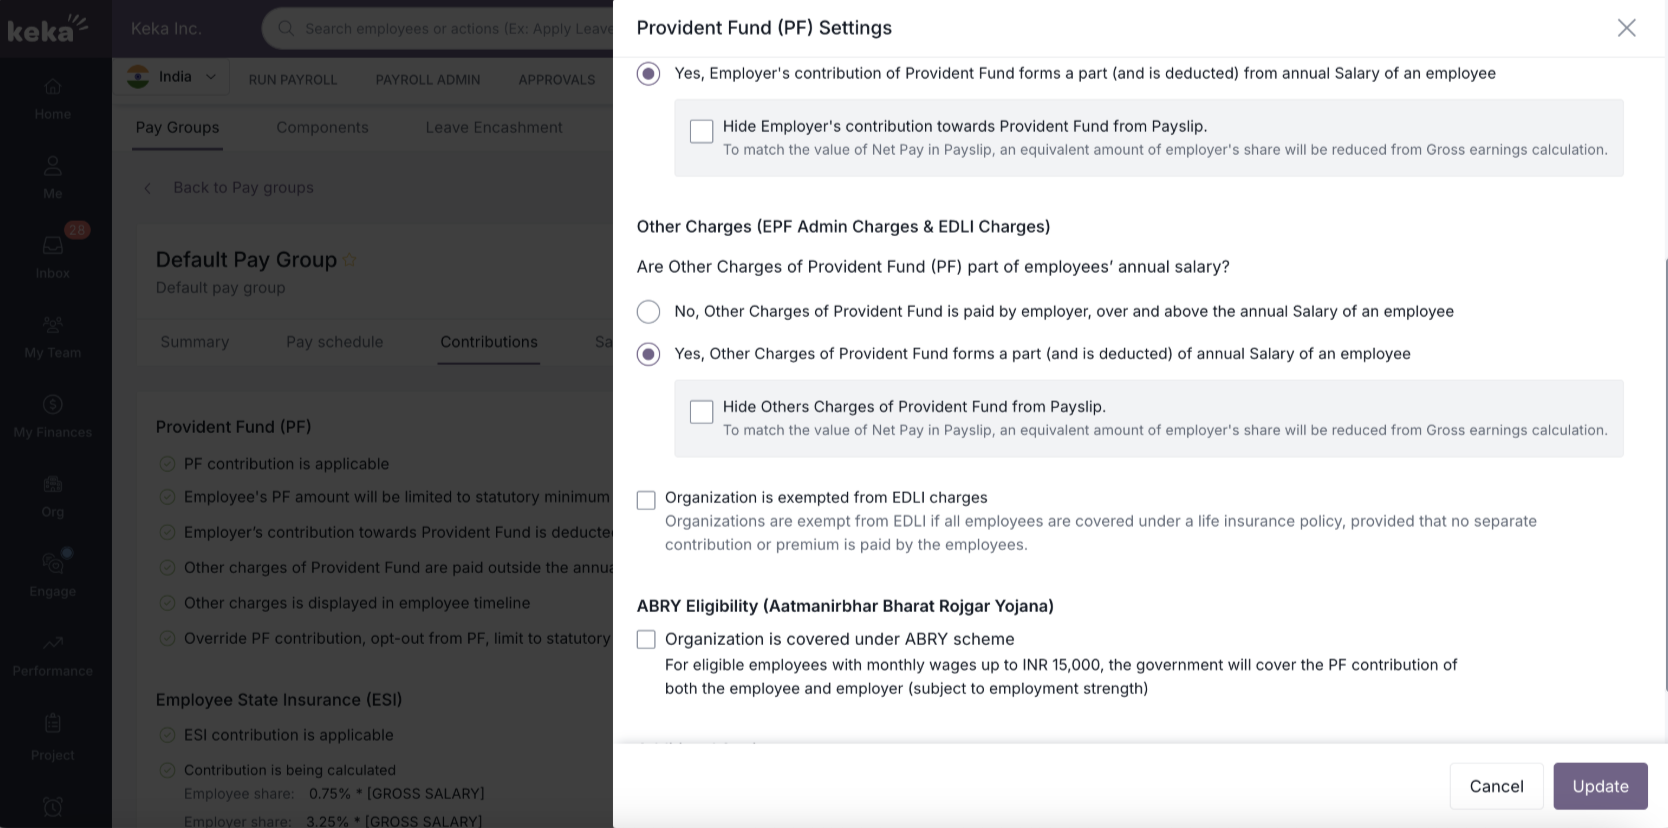The image size is (1668, 828).
Task: Click the Back to Pay groups arrow
Action: [x=148, y=188]
